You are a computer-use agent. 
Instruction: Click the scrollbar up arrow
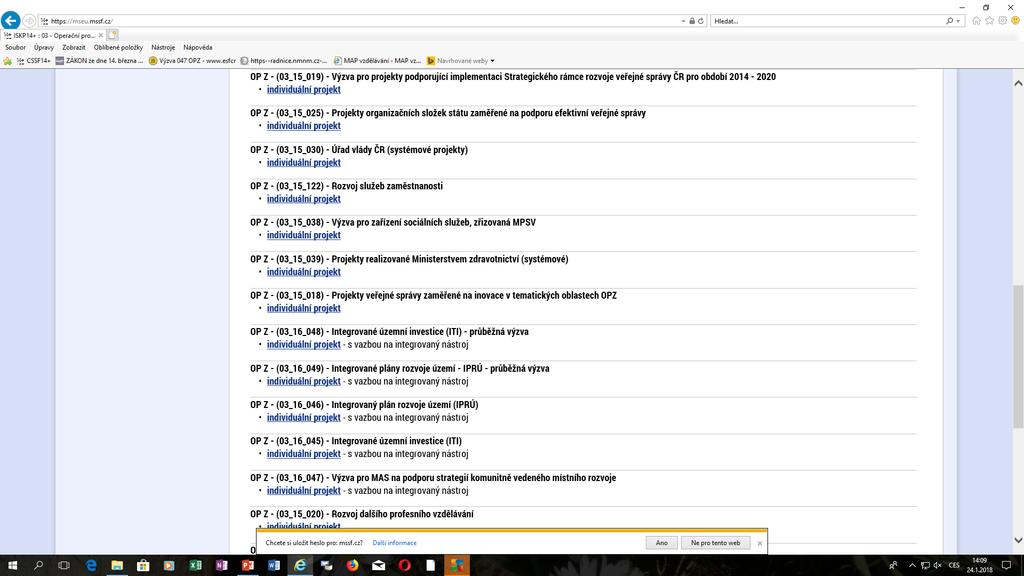click(1018, 84)
